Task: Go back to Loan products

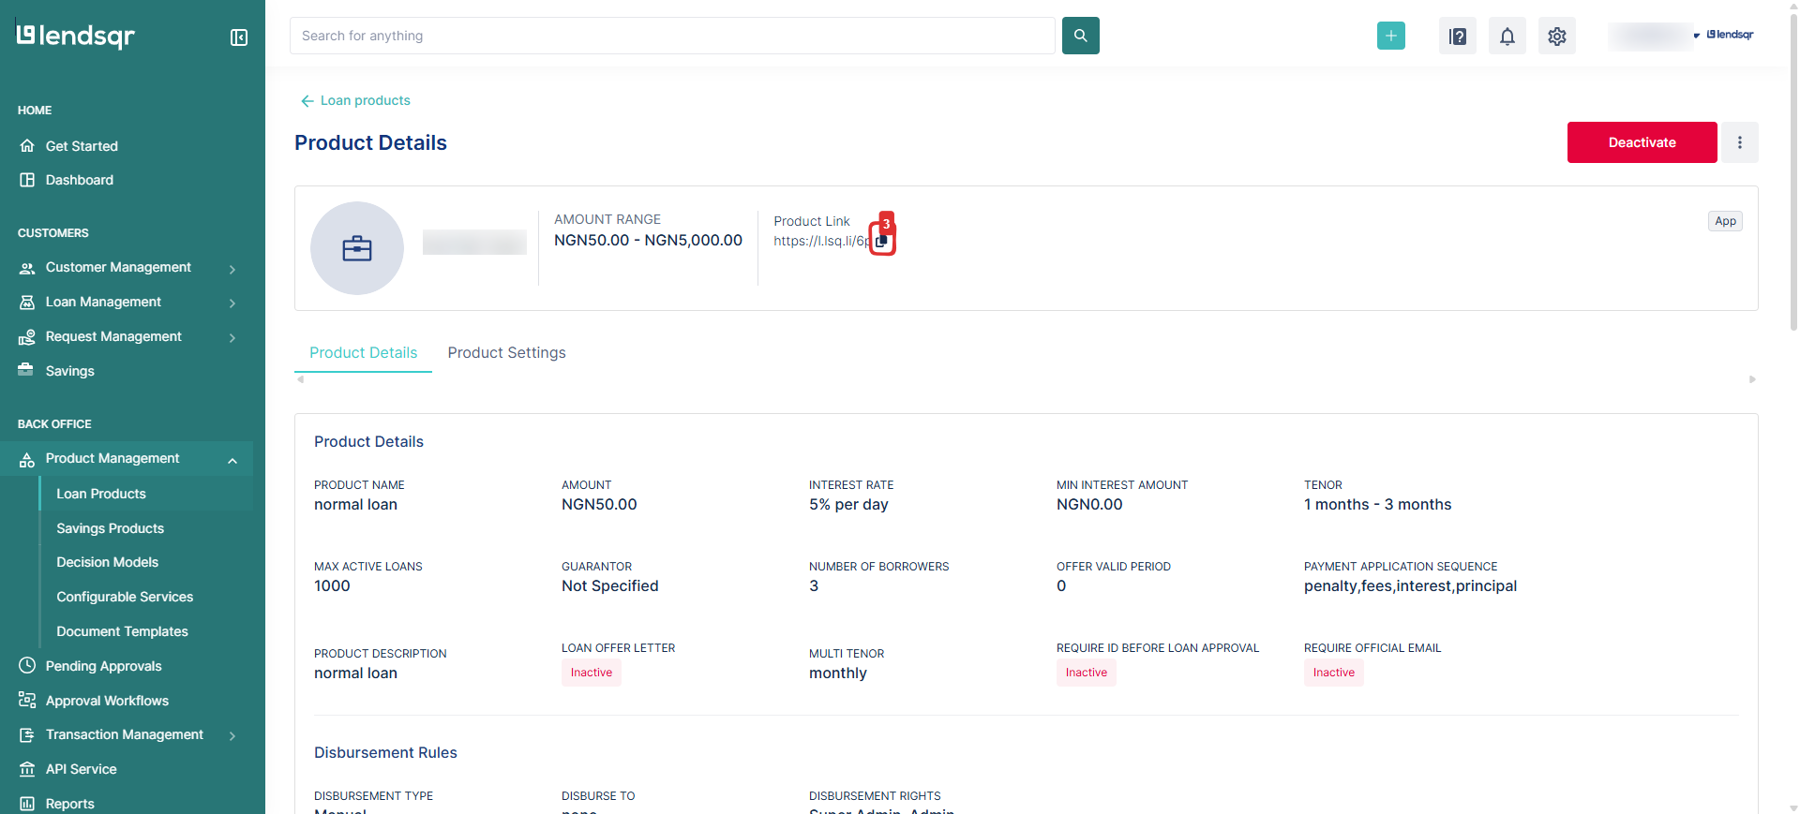Action: 355,101
